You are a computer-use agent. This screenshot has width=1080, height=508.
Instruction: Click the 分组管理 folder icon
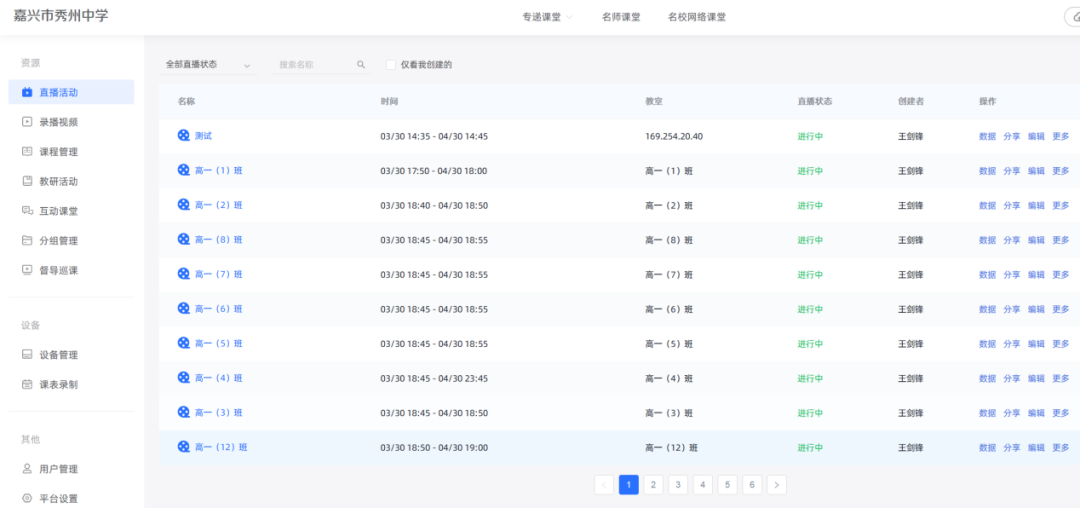[x=27, y=240]
